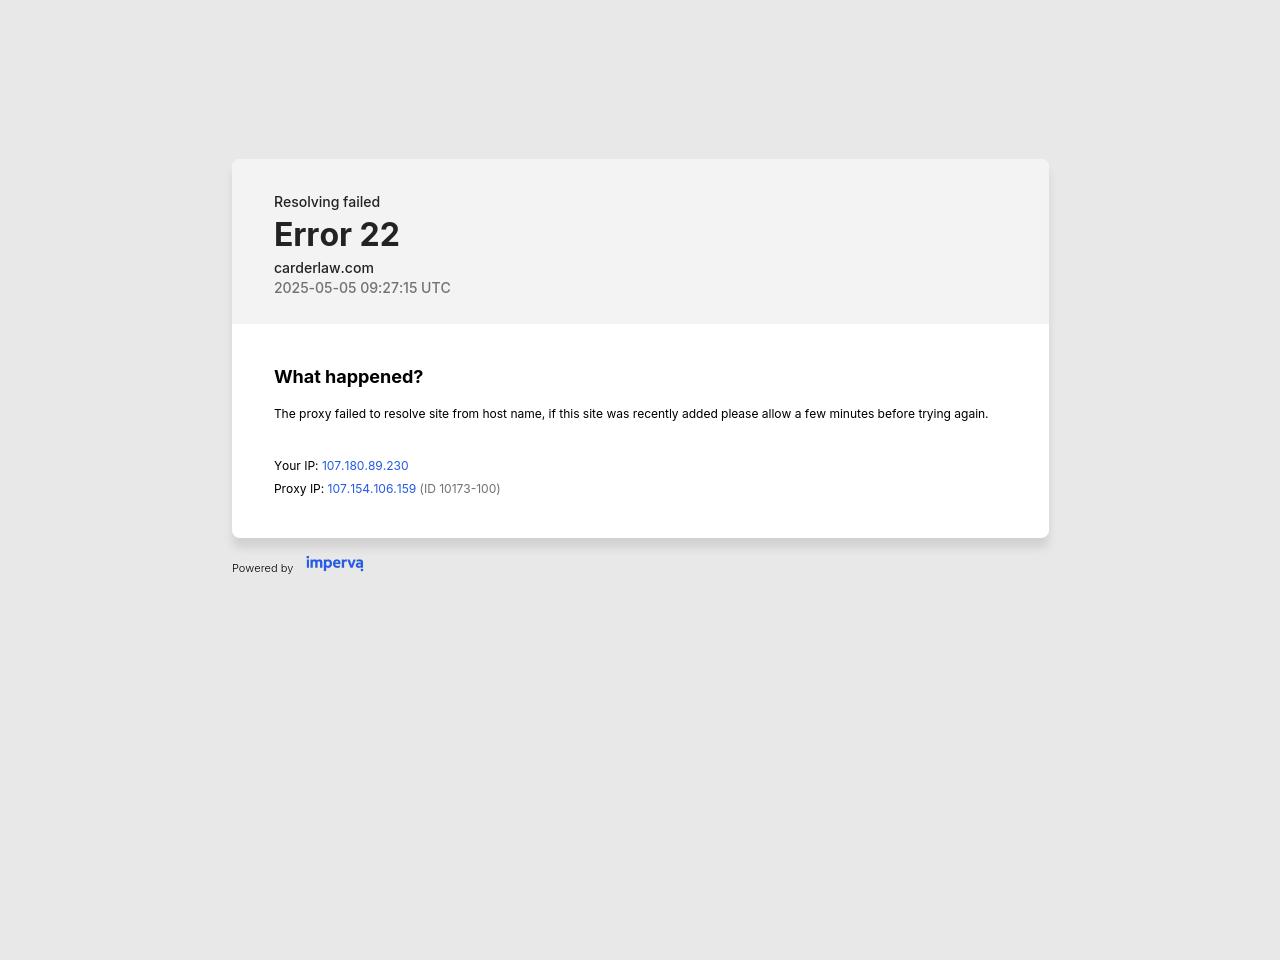The height and width of the screenshot is (960, 1280).
Task: Click the Proxy IP label
Action: tap(299, 489)
